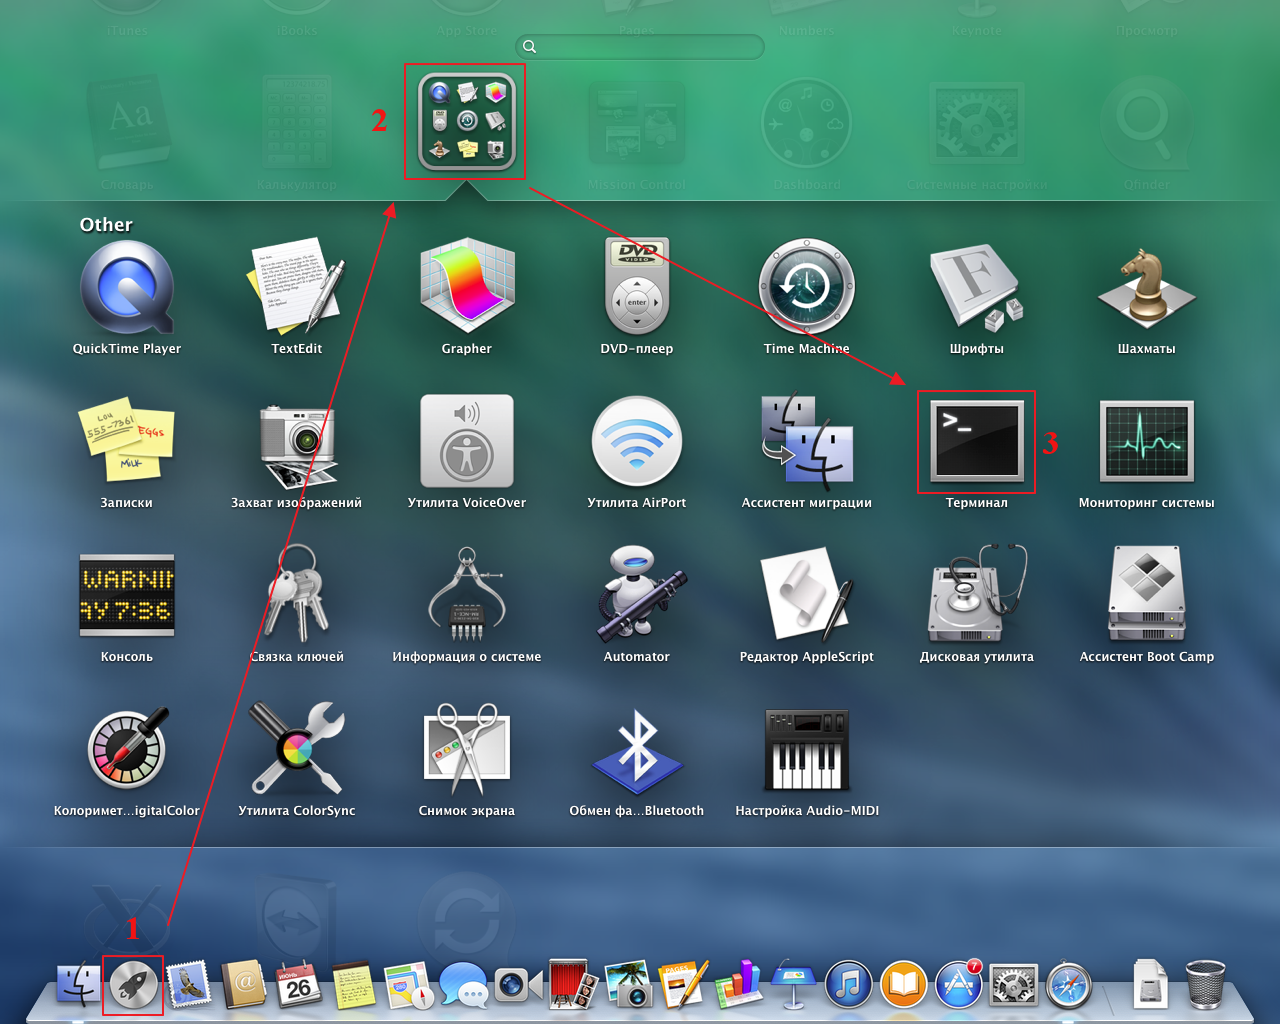The image size is (1280, 1024).
Task: Open Записки stickies app
Action: click(127, 442)
